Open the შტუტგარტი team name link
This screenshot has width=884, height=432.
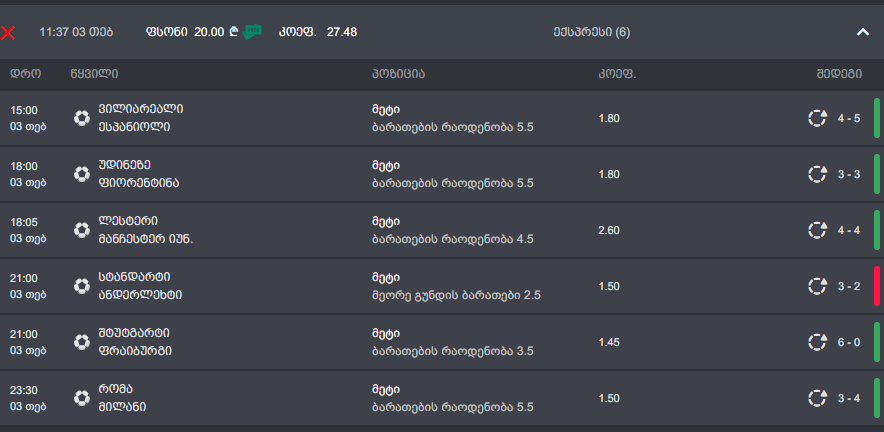134,333
